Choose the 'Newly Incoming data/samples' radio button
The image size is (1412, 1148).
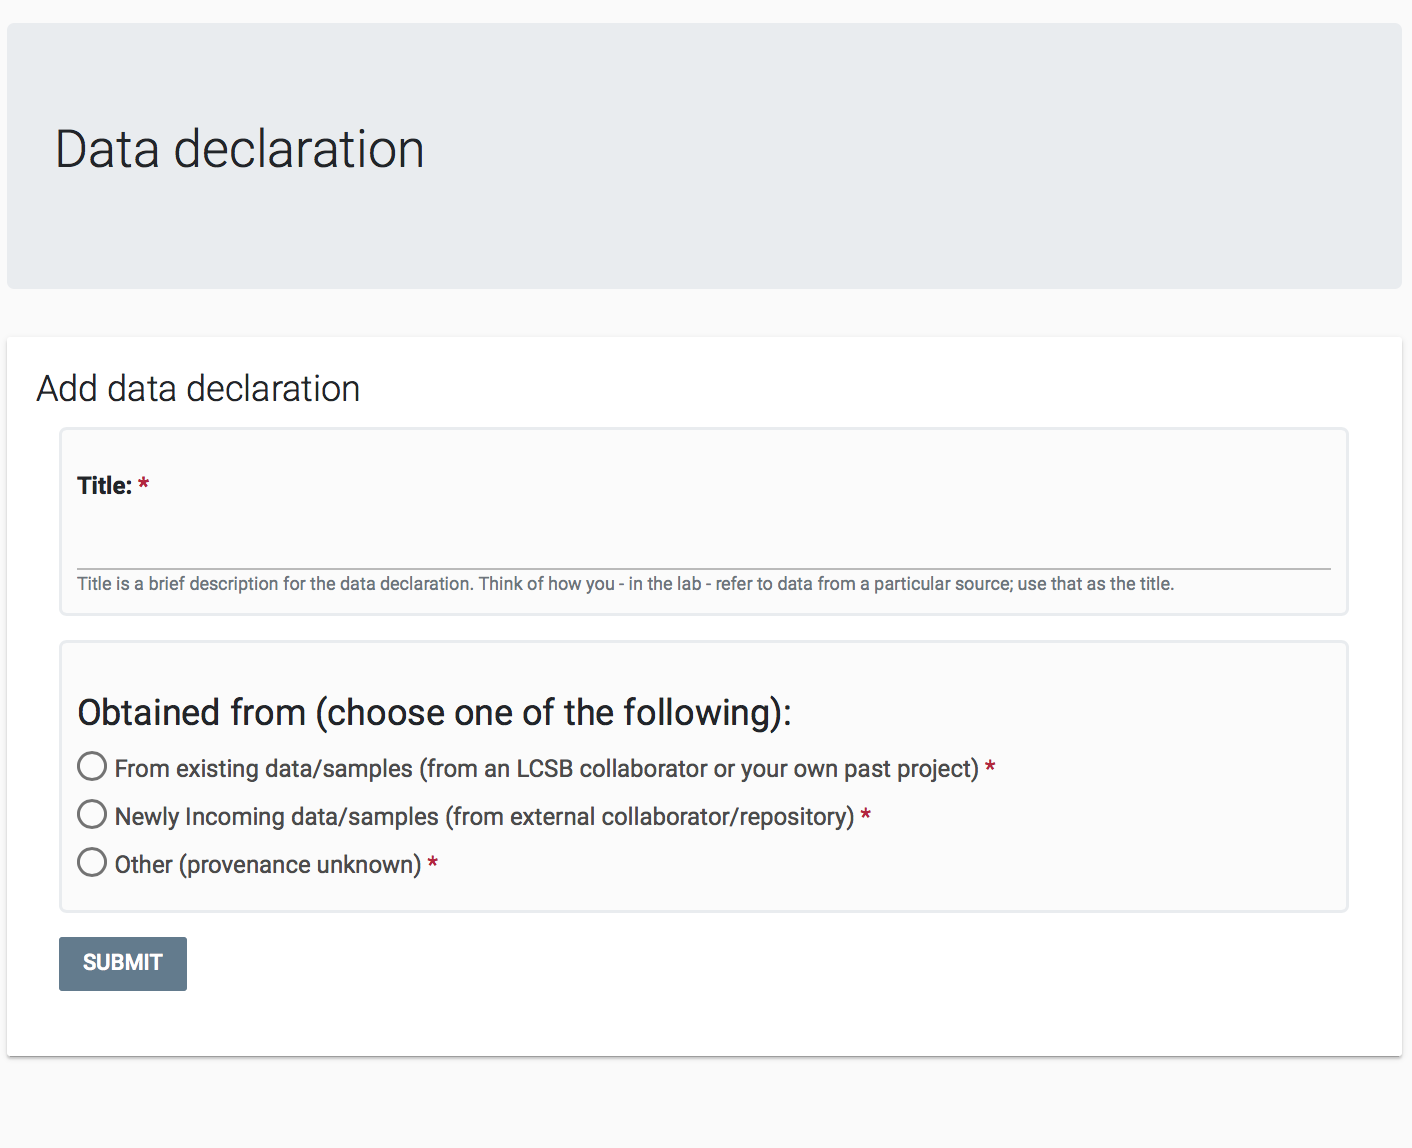coord(92,815)
